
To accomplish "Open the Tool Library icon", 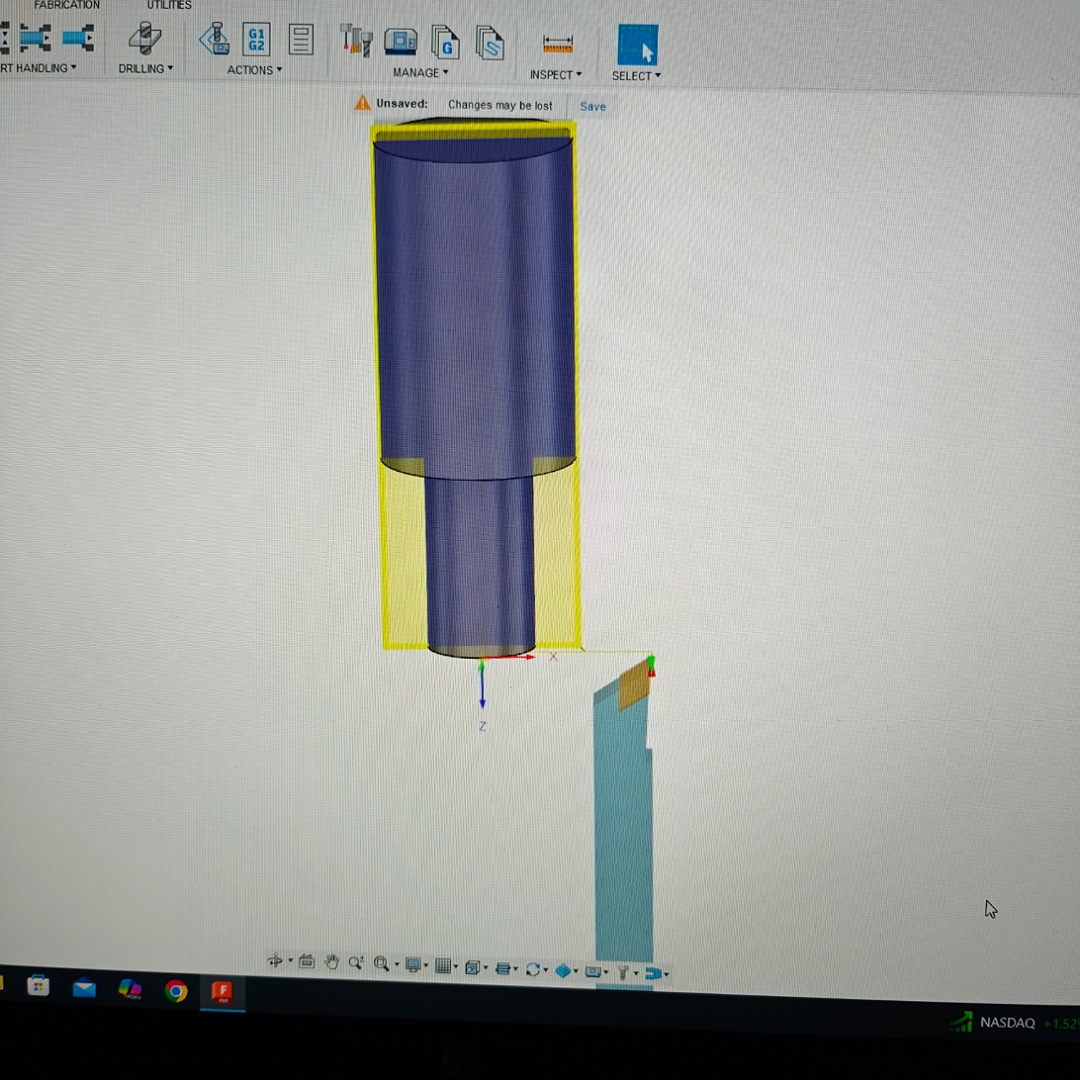I will 357,41.
